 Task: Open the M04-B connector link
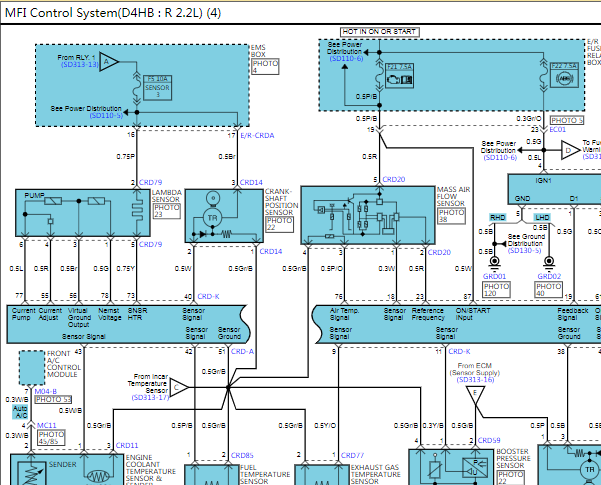pyautogui.click(x=46, y=391)
